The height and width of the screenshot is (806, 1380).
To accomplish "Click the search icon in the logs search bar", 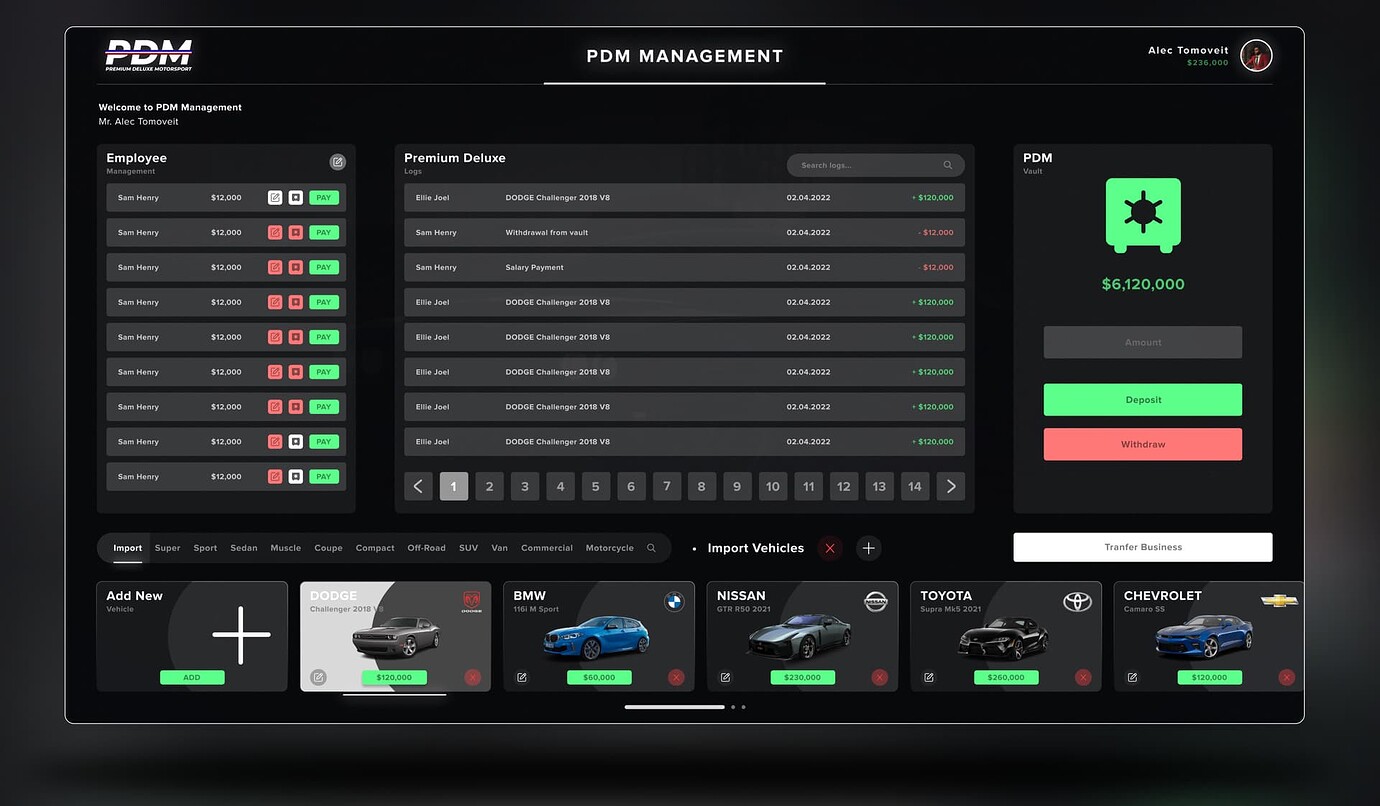I will tap(947, 164).
